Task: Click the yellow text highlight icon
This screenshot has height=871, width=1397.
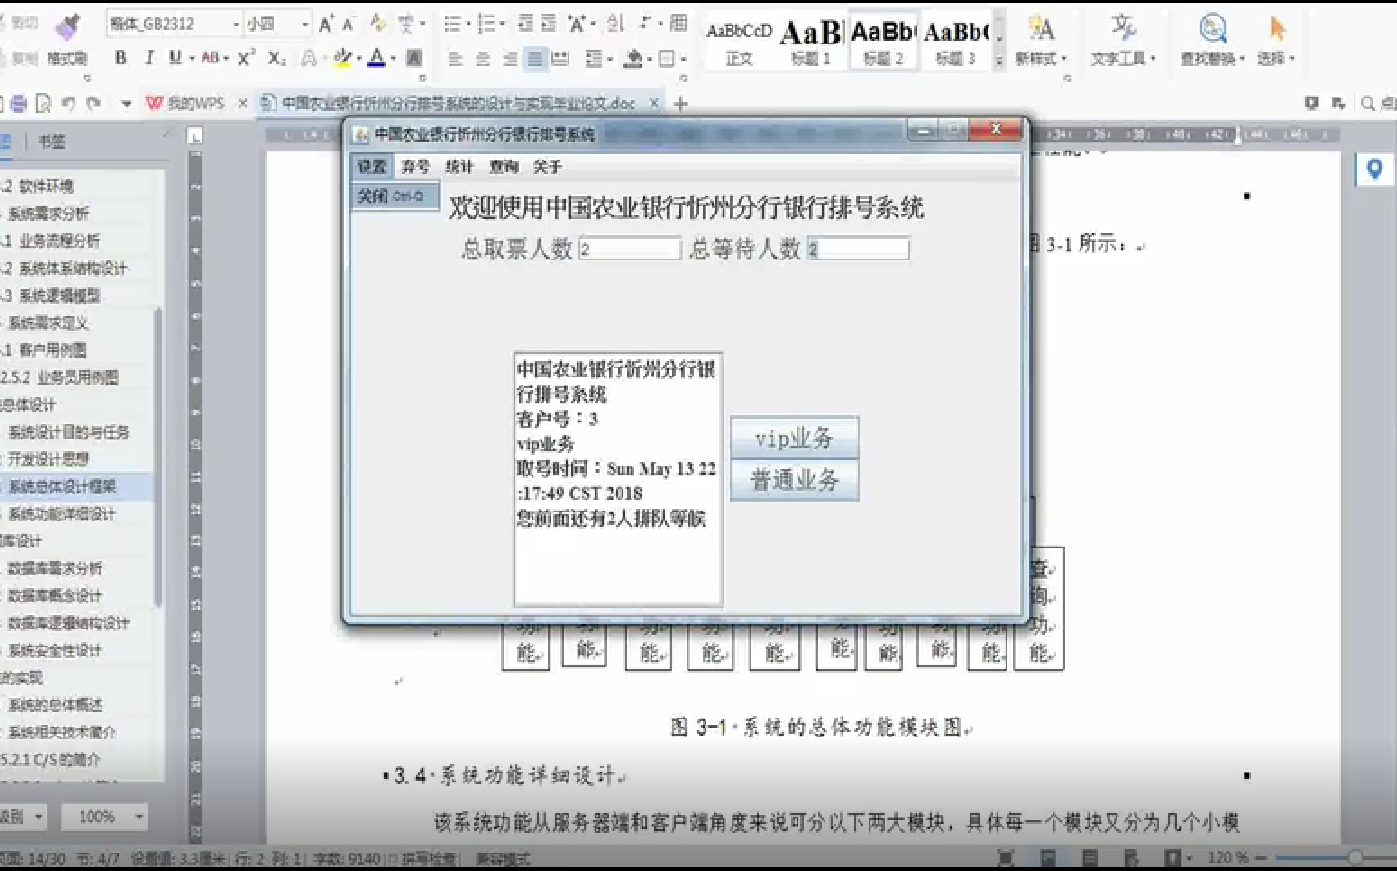Action: click(x=342, y=58)
